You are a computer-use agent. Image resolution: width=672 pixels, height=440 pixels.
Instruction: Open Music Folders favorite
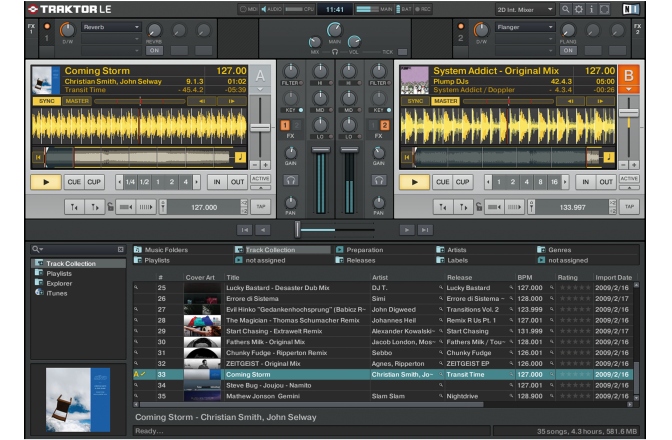pos(166,250)
